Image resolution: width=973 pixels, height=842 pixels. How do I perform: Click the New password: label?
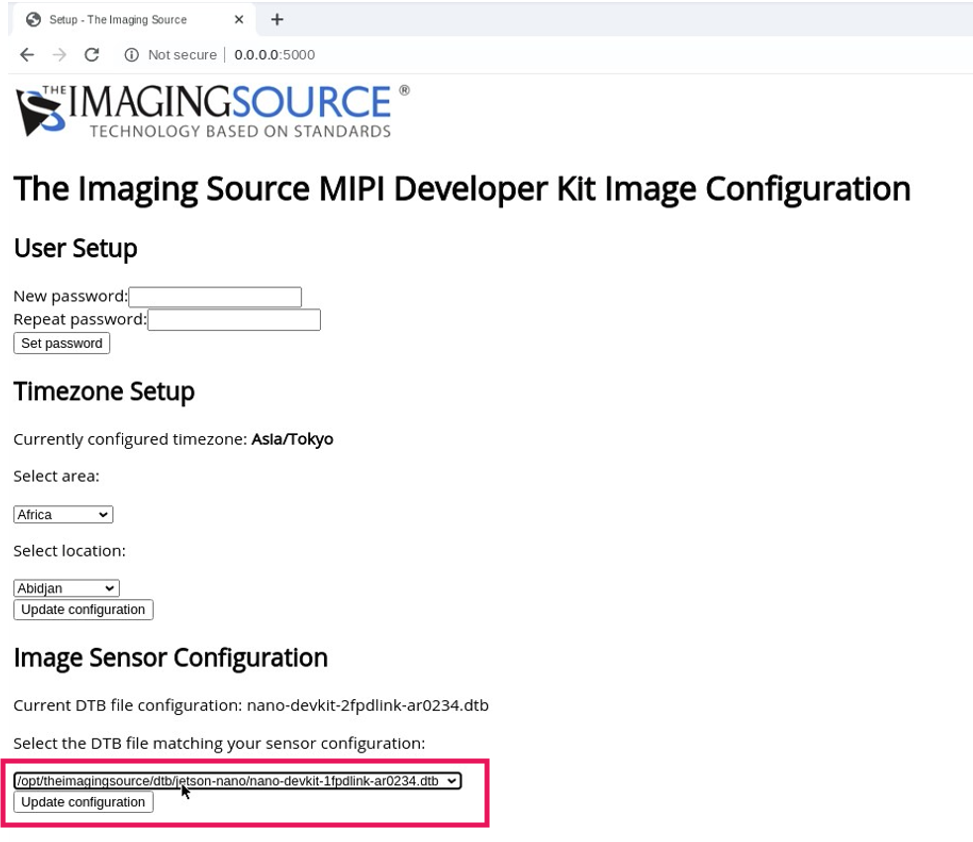tap(71, 297)
